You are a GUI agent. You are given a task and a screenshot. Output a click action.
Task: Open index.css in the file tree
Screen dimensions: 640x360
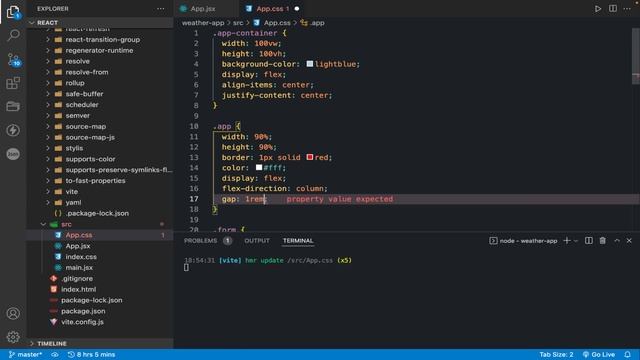coord(81,257)
